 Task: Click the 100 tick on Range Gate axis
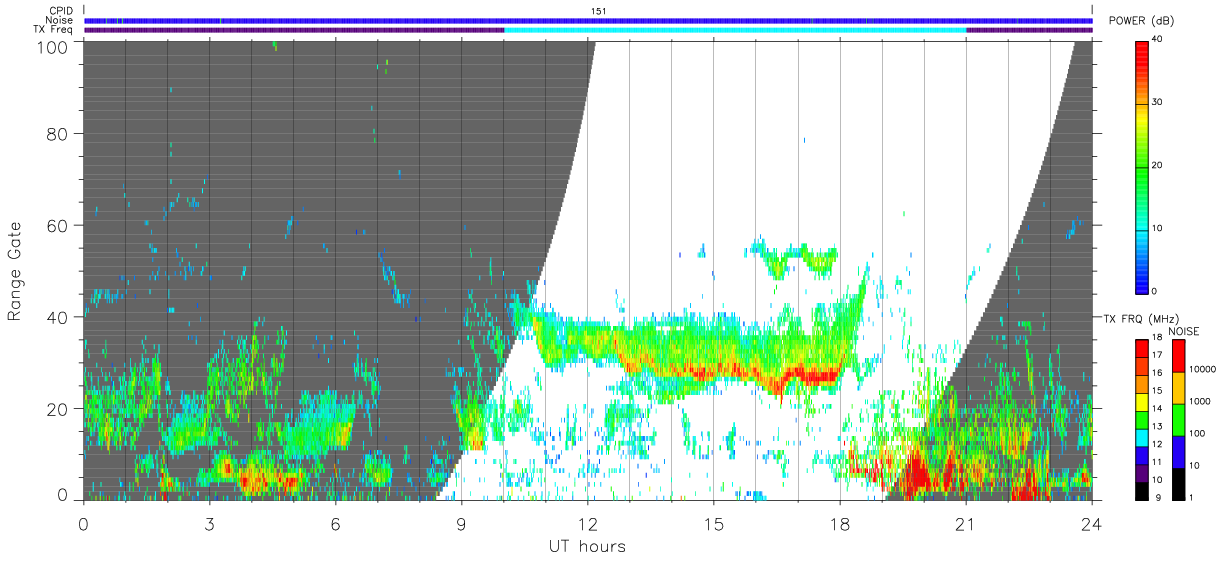point(53,46)
